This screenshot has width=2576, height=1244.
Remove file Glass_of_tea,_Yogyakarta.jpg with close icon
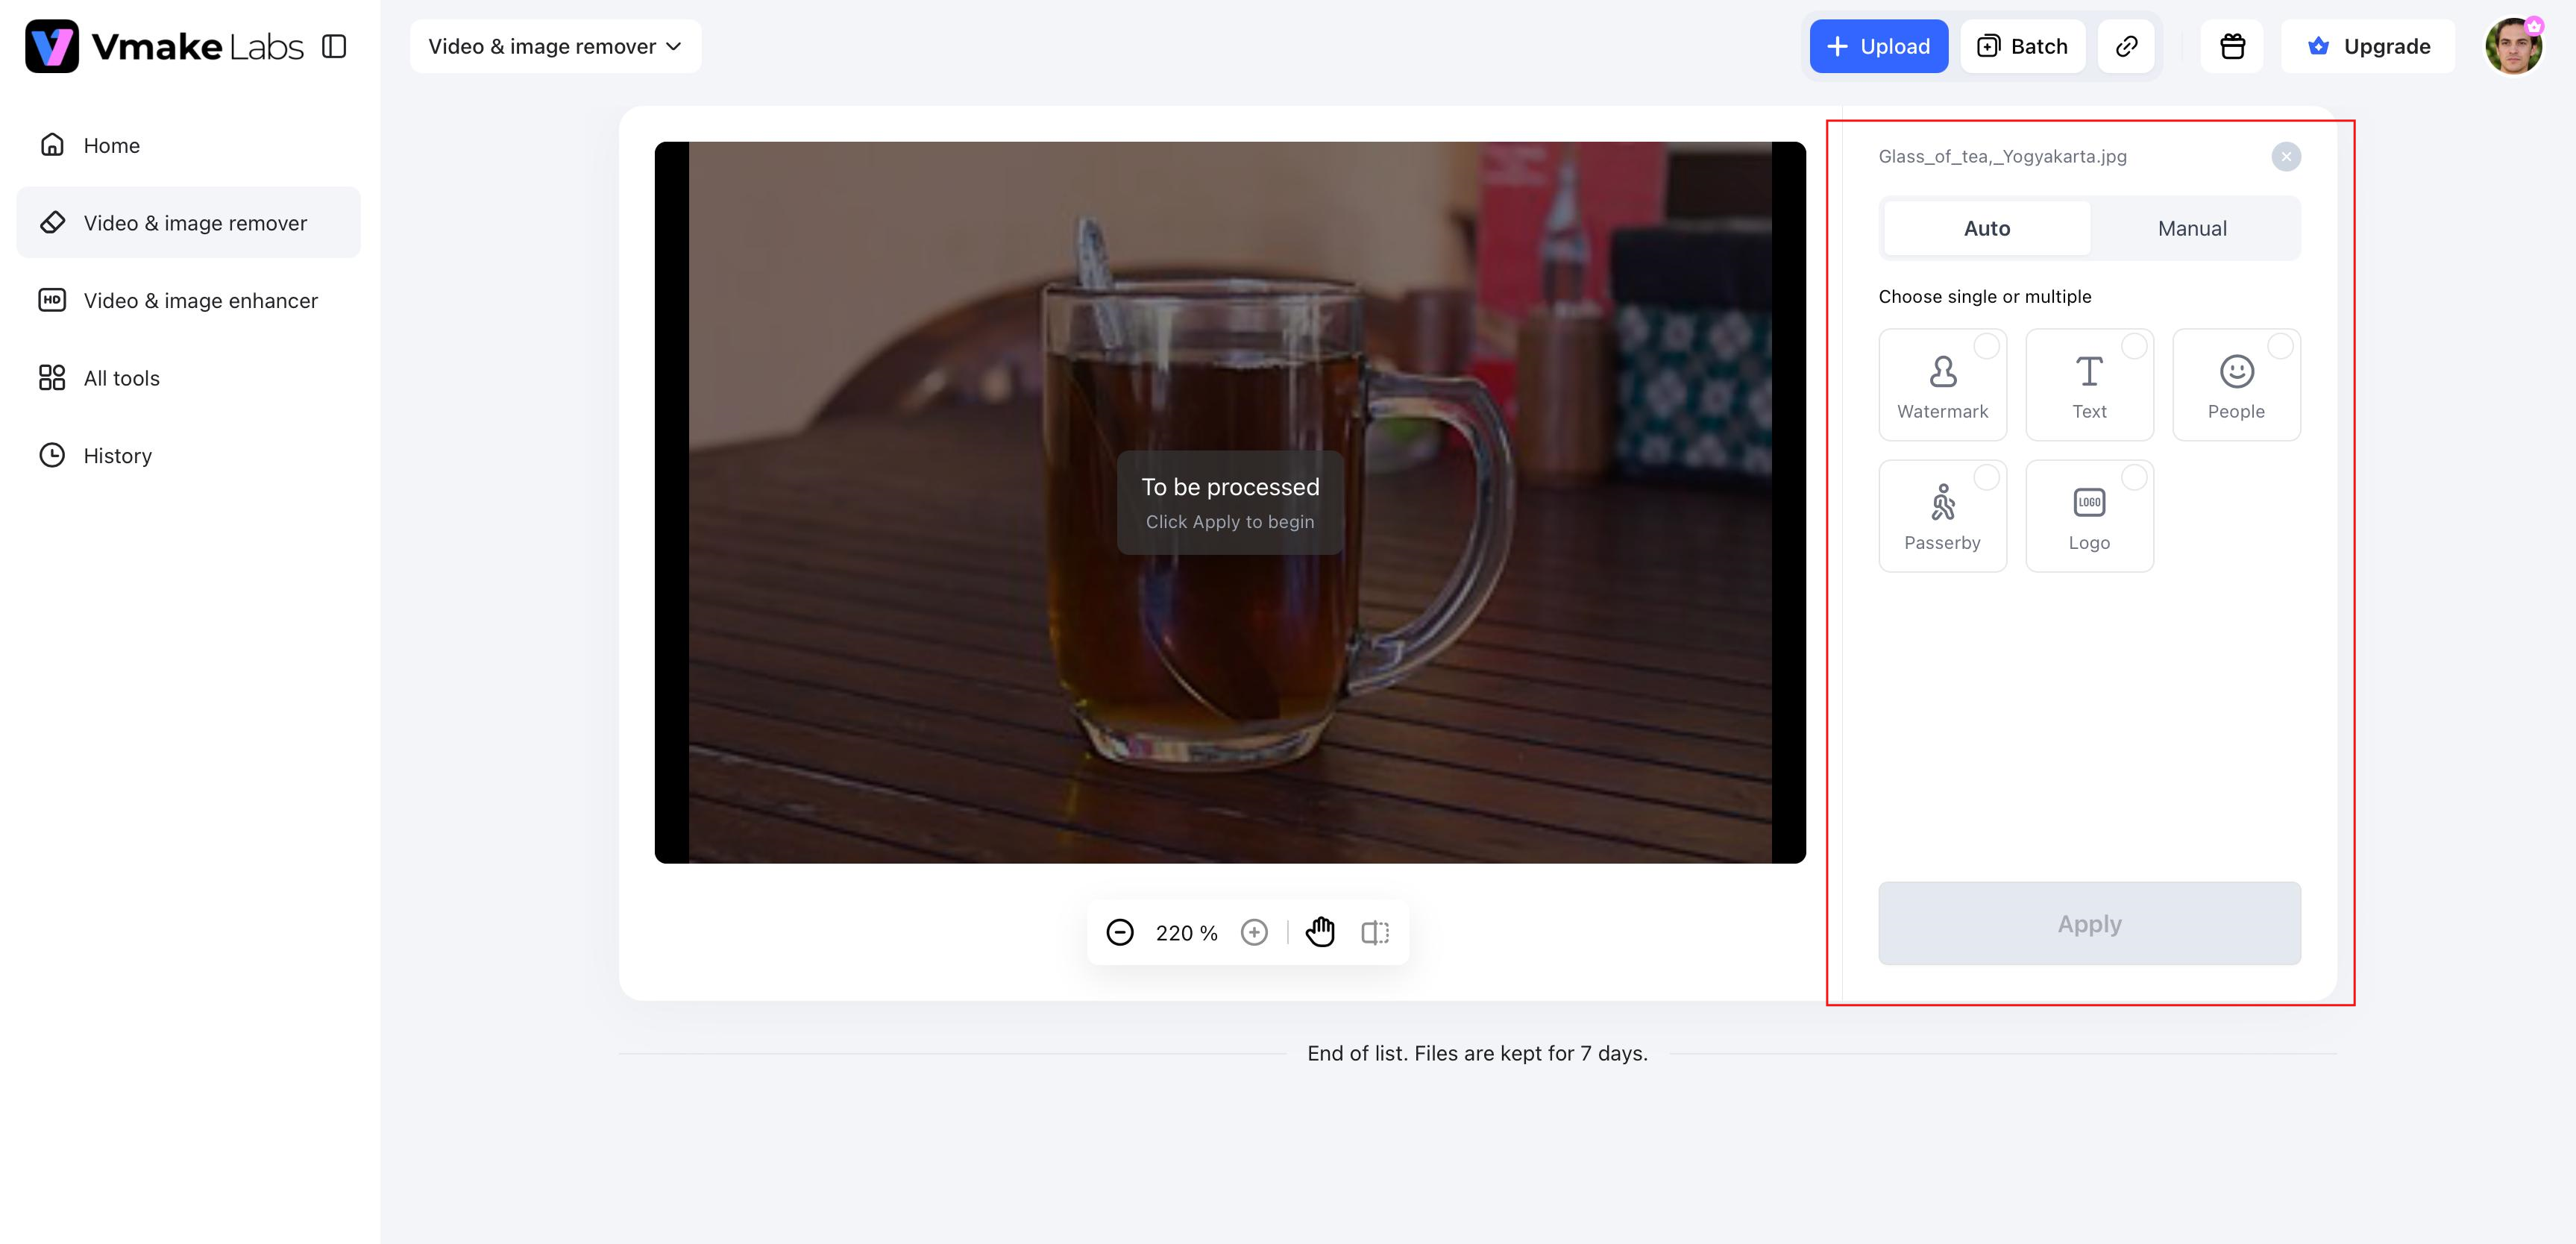tap(2286, 156)
